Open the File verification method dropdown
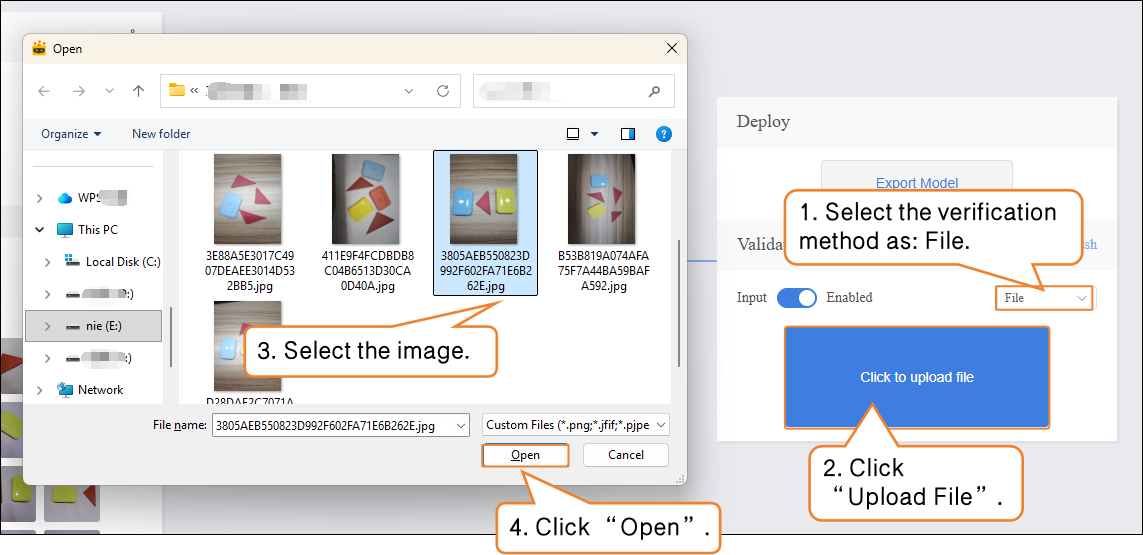 pyautogui.click(x=1043, y=298)
